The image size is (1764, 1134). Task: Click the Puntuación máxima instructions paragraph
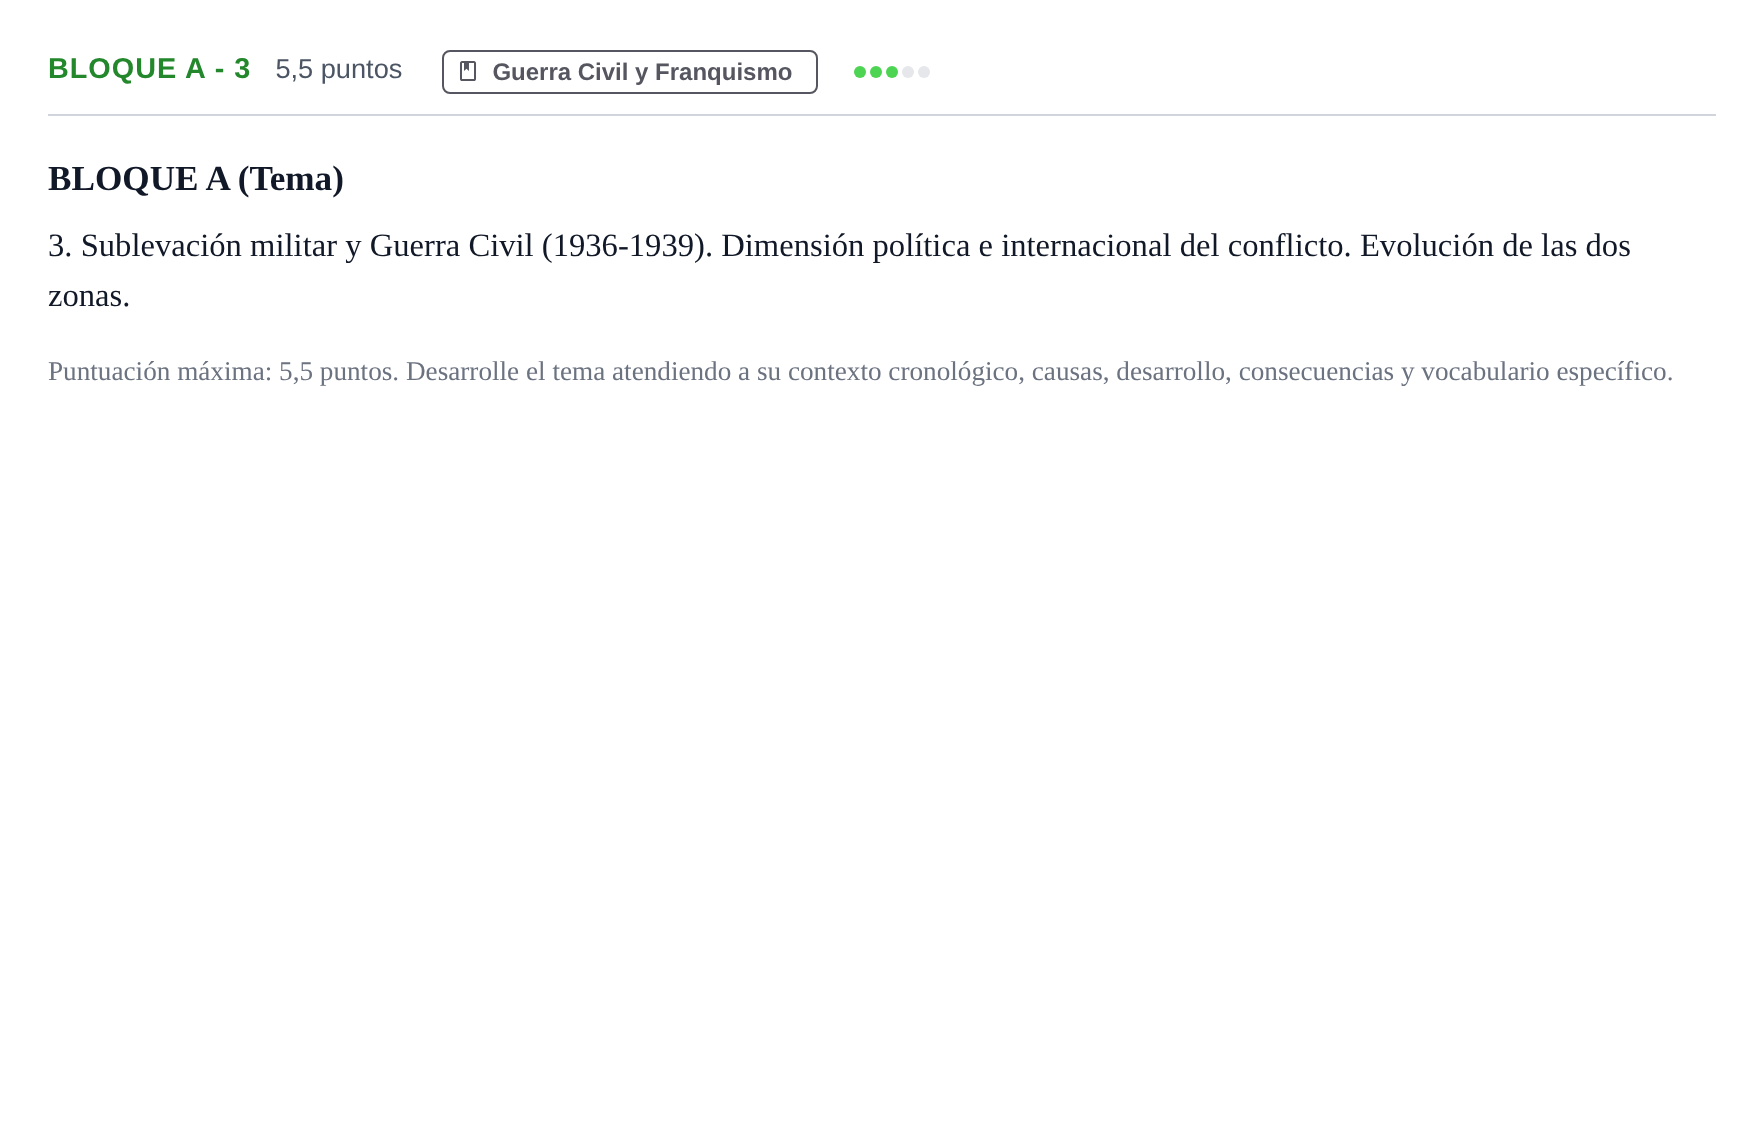(860, 372)
